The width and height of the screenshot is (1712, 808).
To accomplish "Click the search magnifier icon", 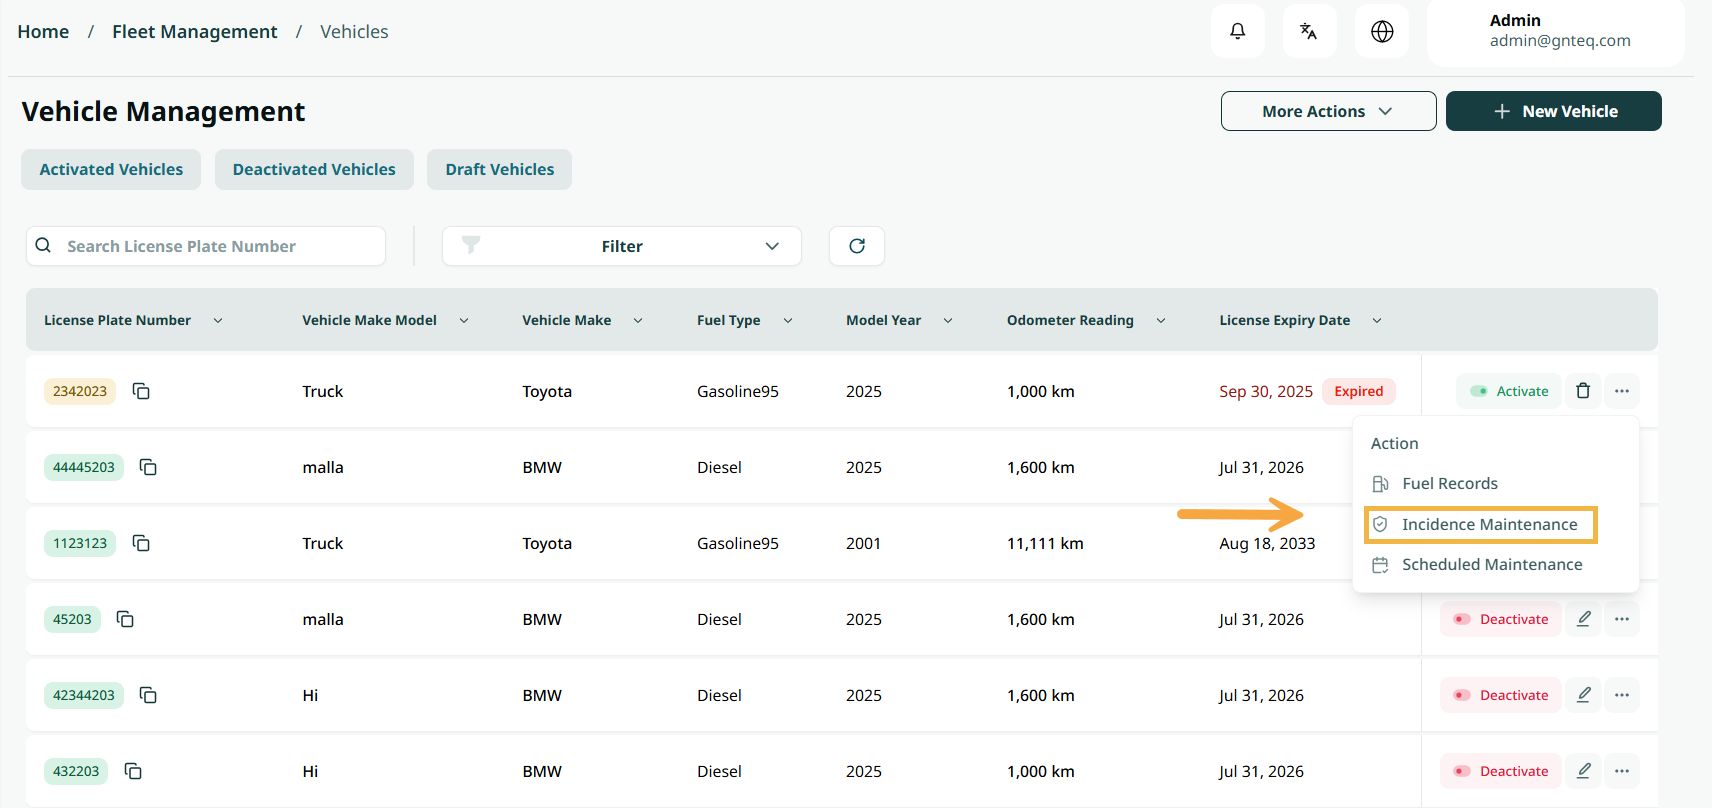I will tap(43, 245).
